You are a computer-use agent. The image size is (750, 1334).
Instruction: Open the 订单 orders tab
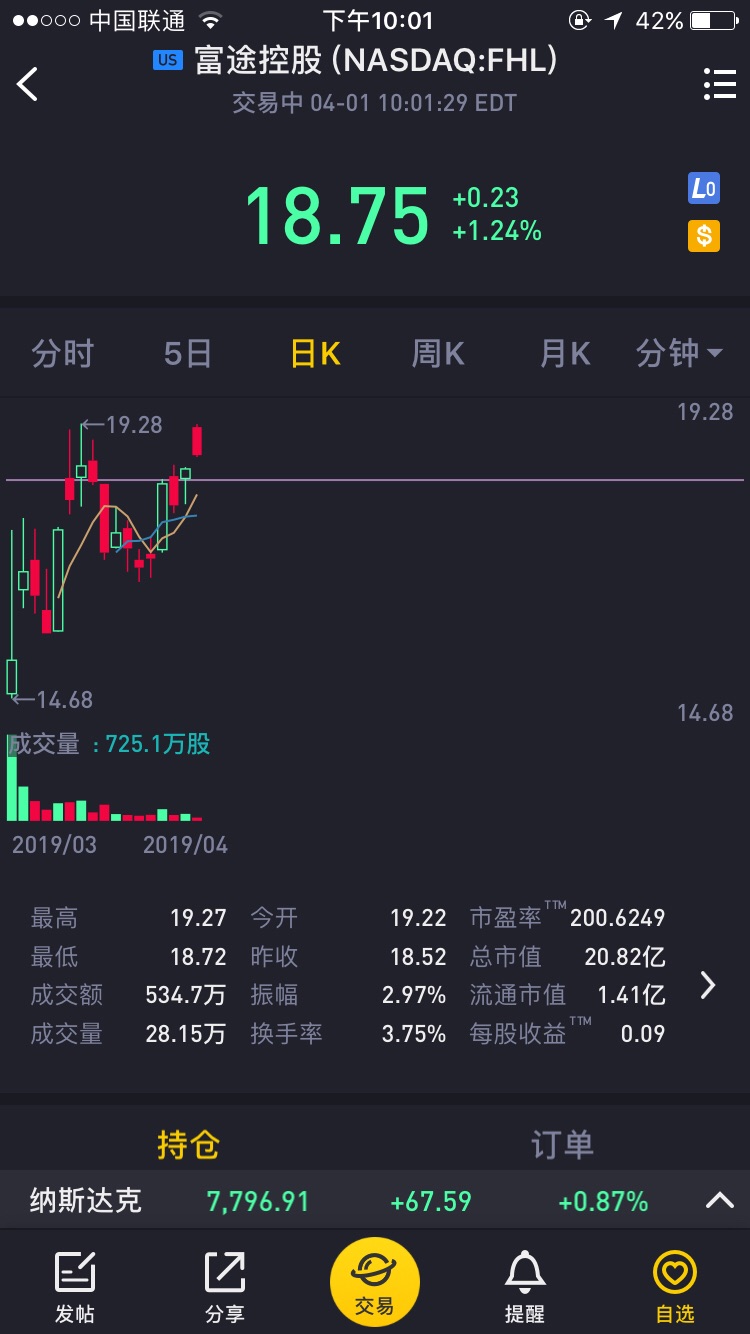pos(562,1145)
